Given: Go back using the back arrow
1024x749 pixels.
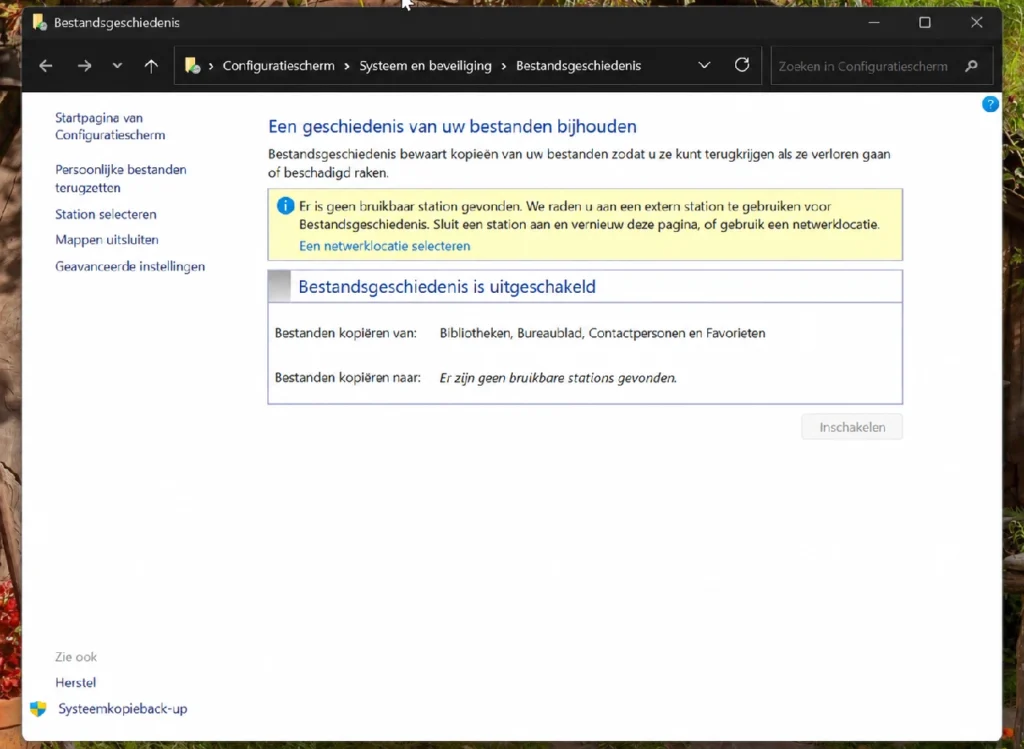Looking at the screenshot, I should point(46,66).
